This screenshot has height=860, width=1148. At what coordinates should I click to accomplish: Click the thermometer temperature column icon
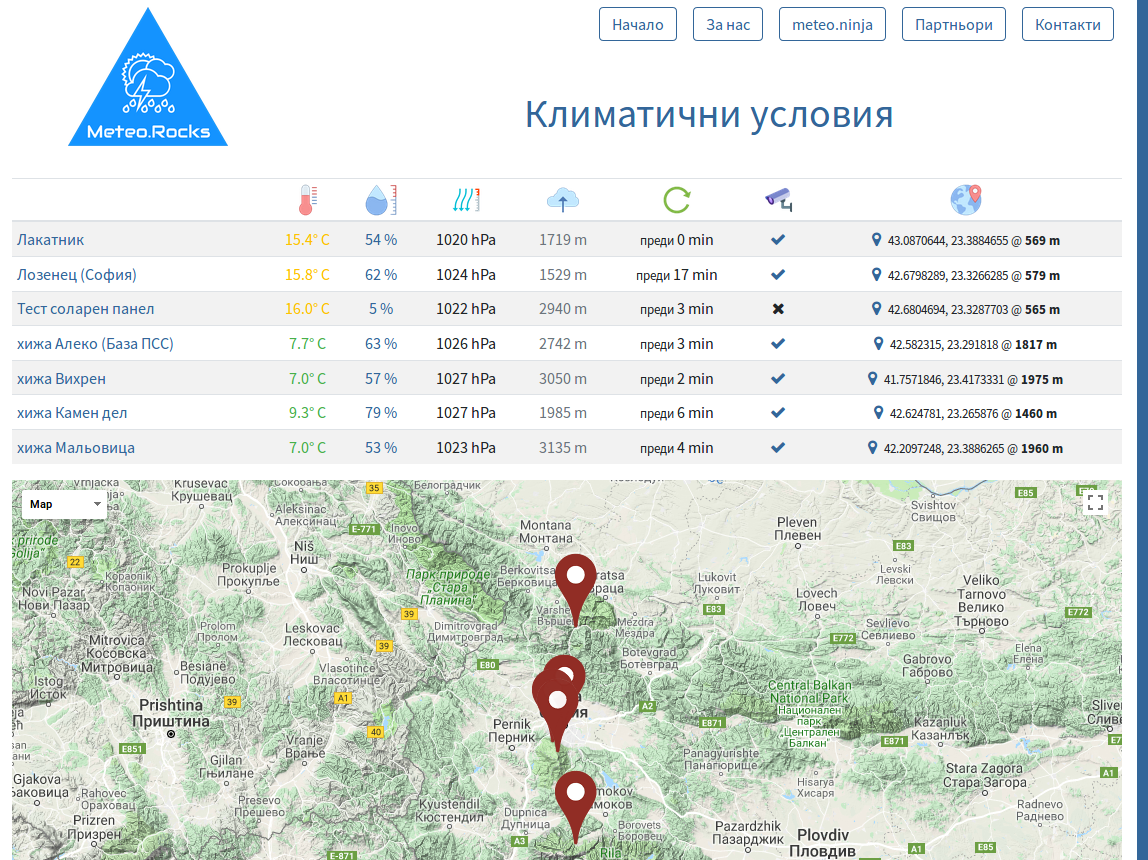307,200
